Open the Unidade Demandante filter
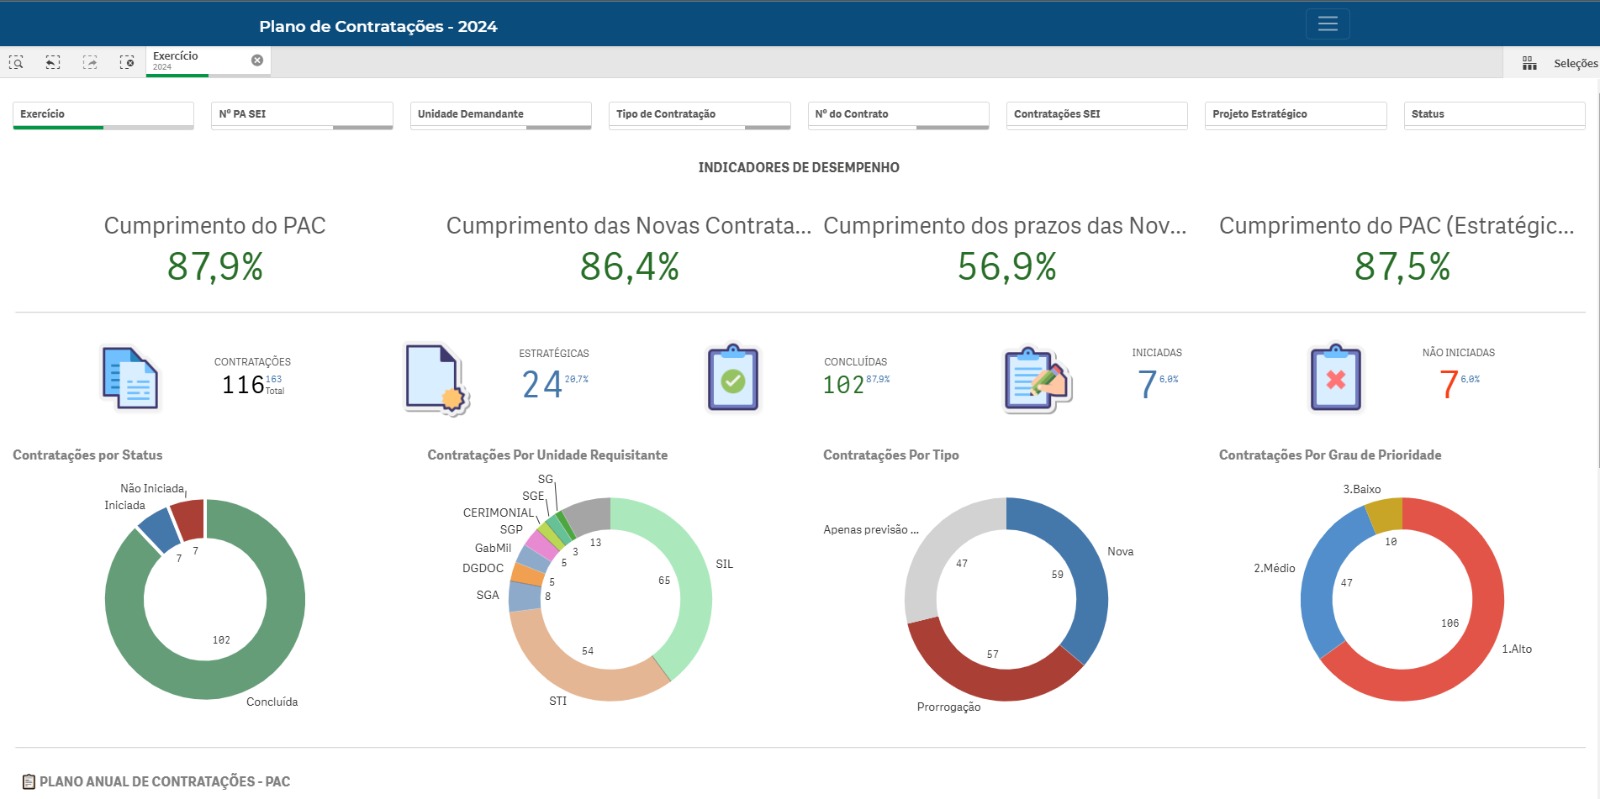Image resolution: width=1600 pixels, height=799 pixels. point(501,115)
